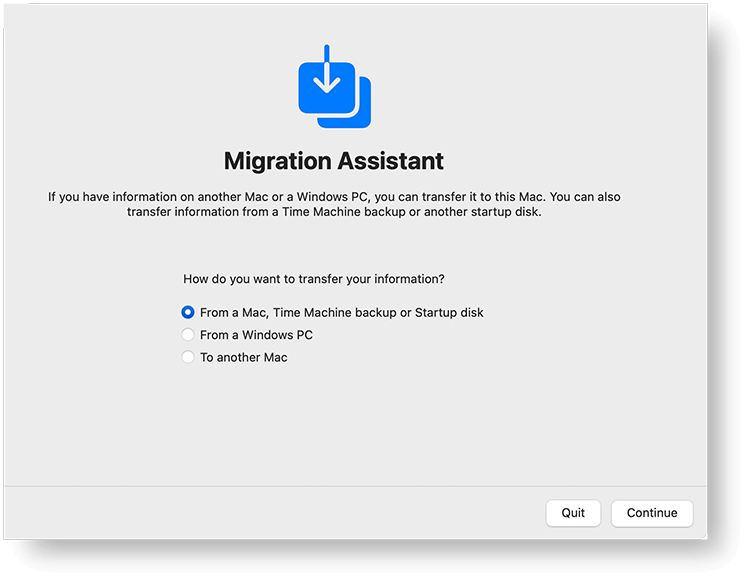This screenshot has height=582, width=750.
Task: Click the blue Migration Assistant app icon
Action: (x=334, y=87)
